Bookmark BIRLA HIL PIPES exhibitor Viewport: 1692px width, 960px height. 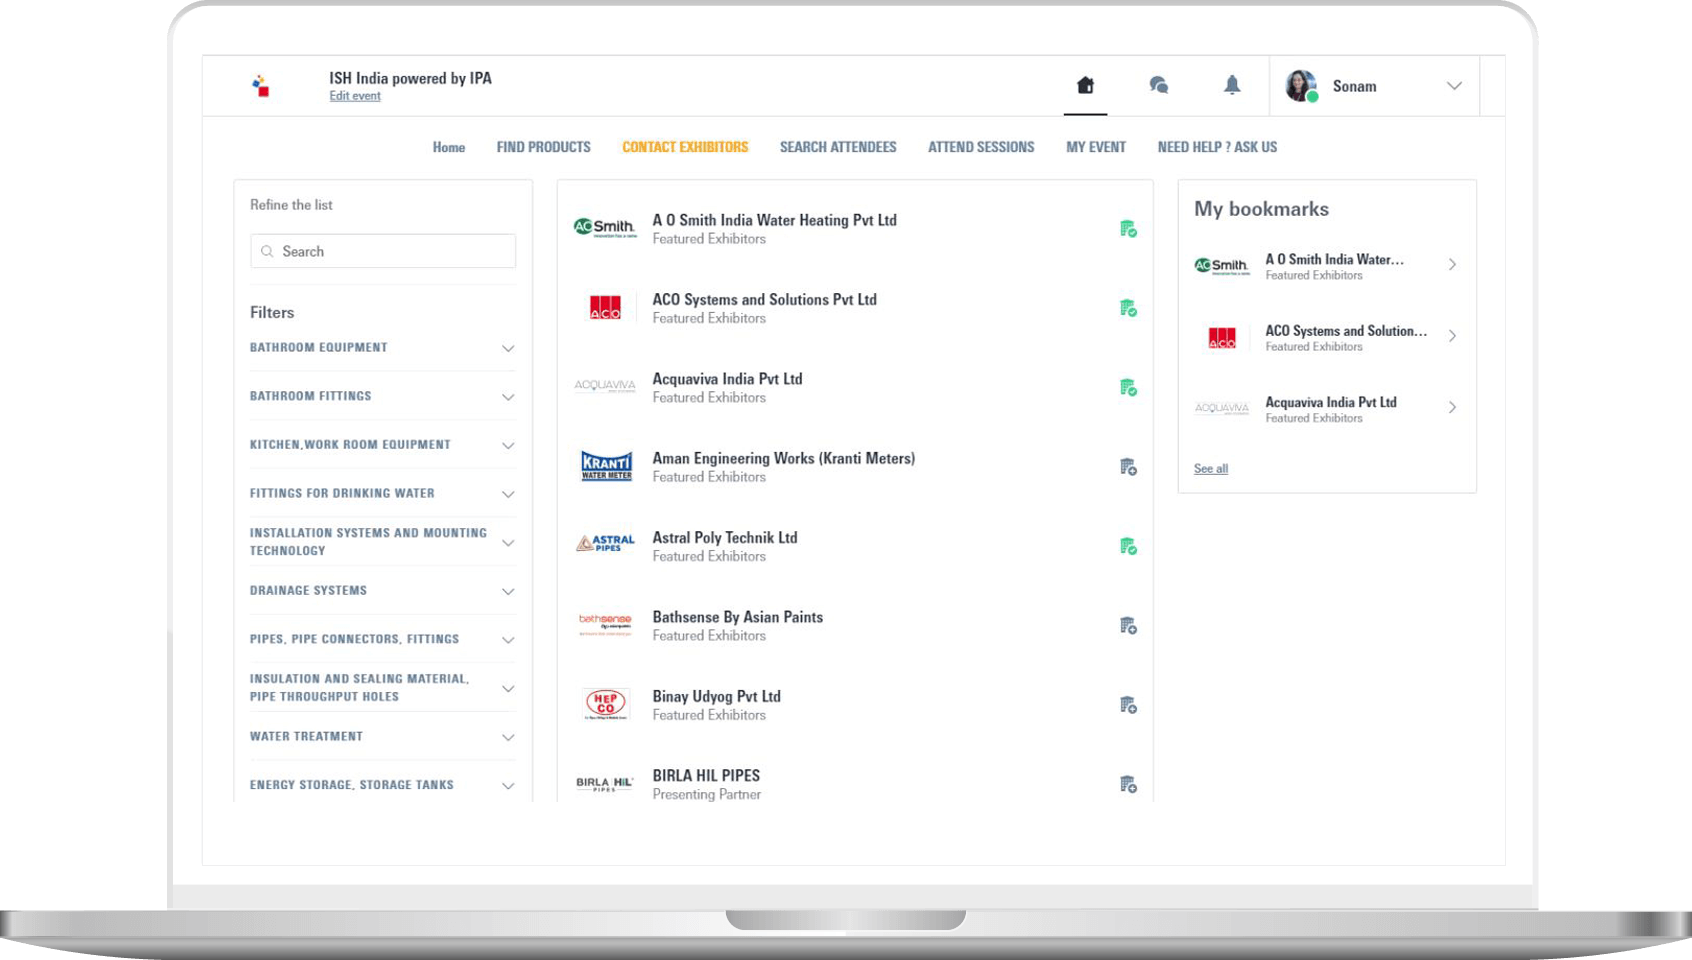pos(1128,784)
